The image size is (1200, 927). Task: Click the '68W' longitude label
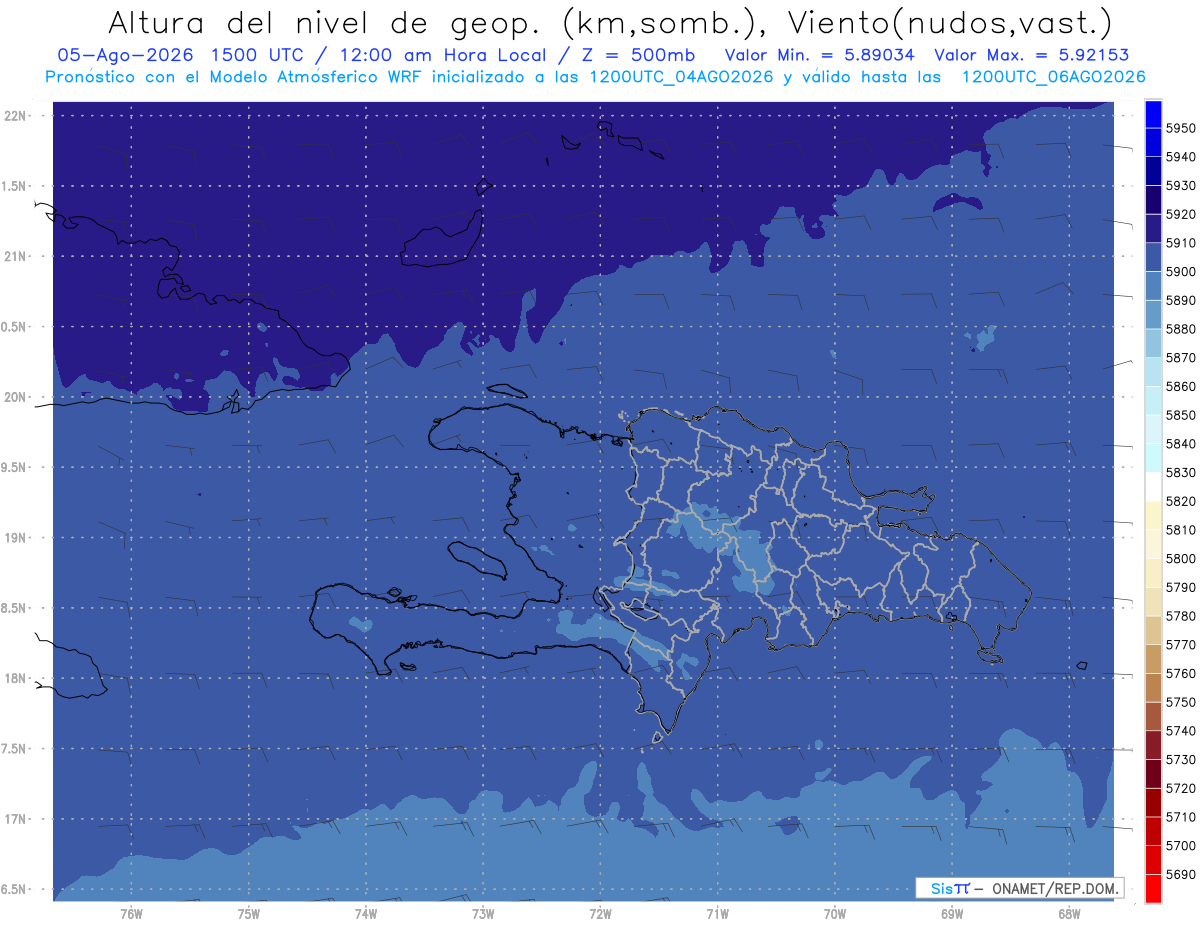[x=1069, y=914]
